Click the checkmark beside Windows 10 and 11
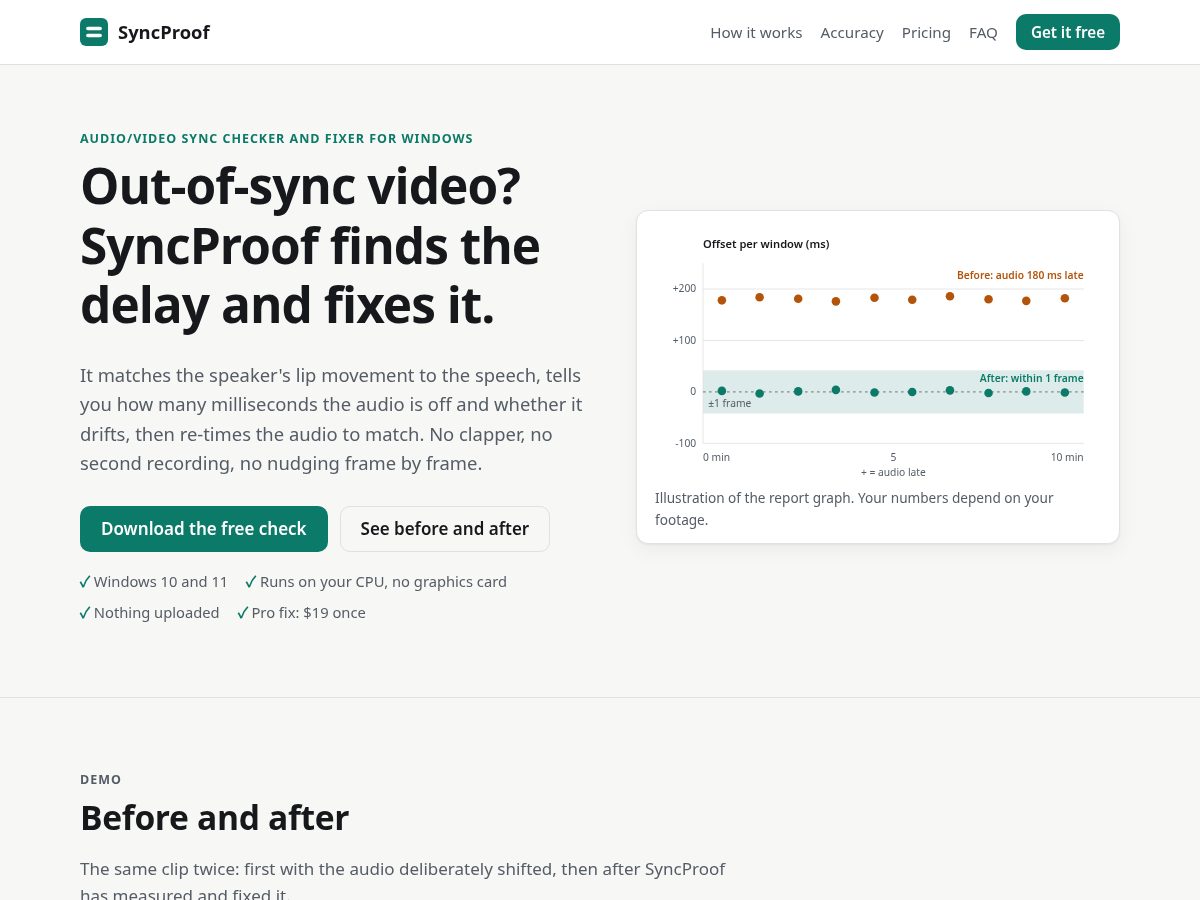 point(85,582)
